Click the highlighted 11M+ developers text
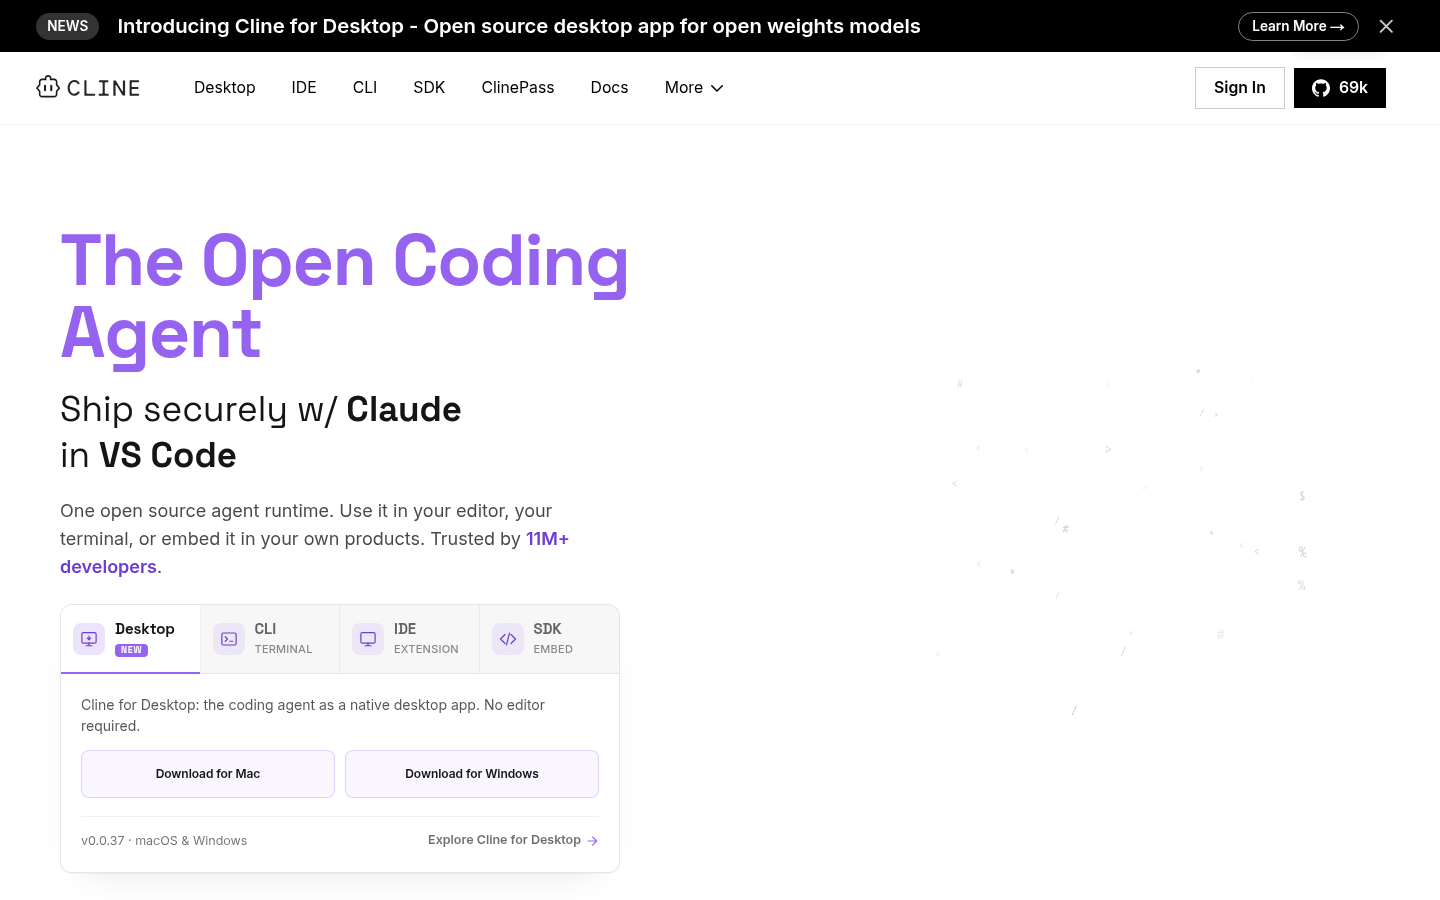 point(314,553)
